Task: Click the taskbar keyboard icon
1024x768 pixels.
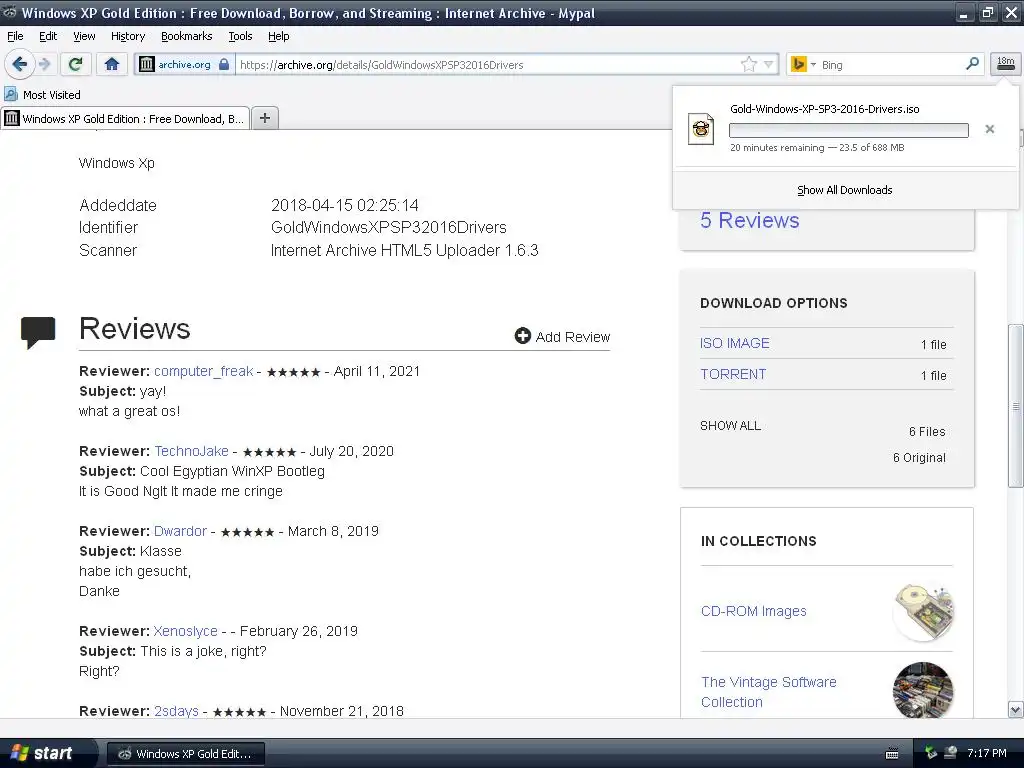Action: 891,754
